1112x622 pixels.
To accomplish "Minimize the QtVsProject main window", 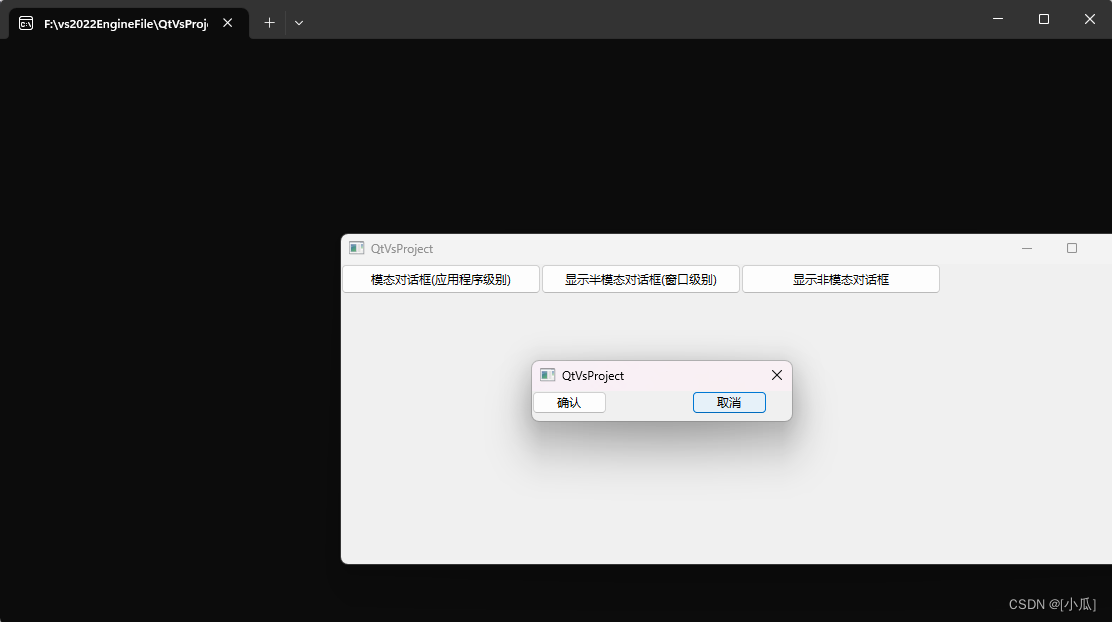I will tap(1027, 248).
